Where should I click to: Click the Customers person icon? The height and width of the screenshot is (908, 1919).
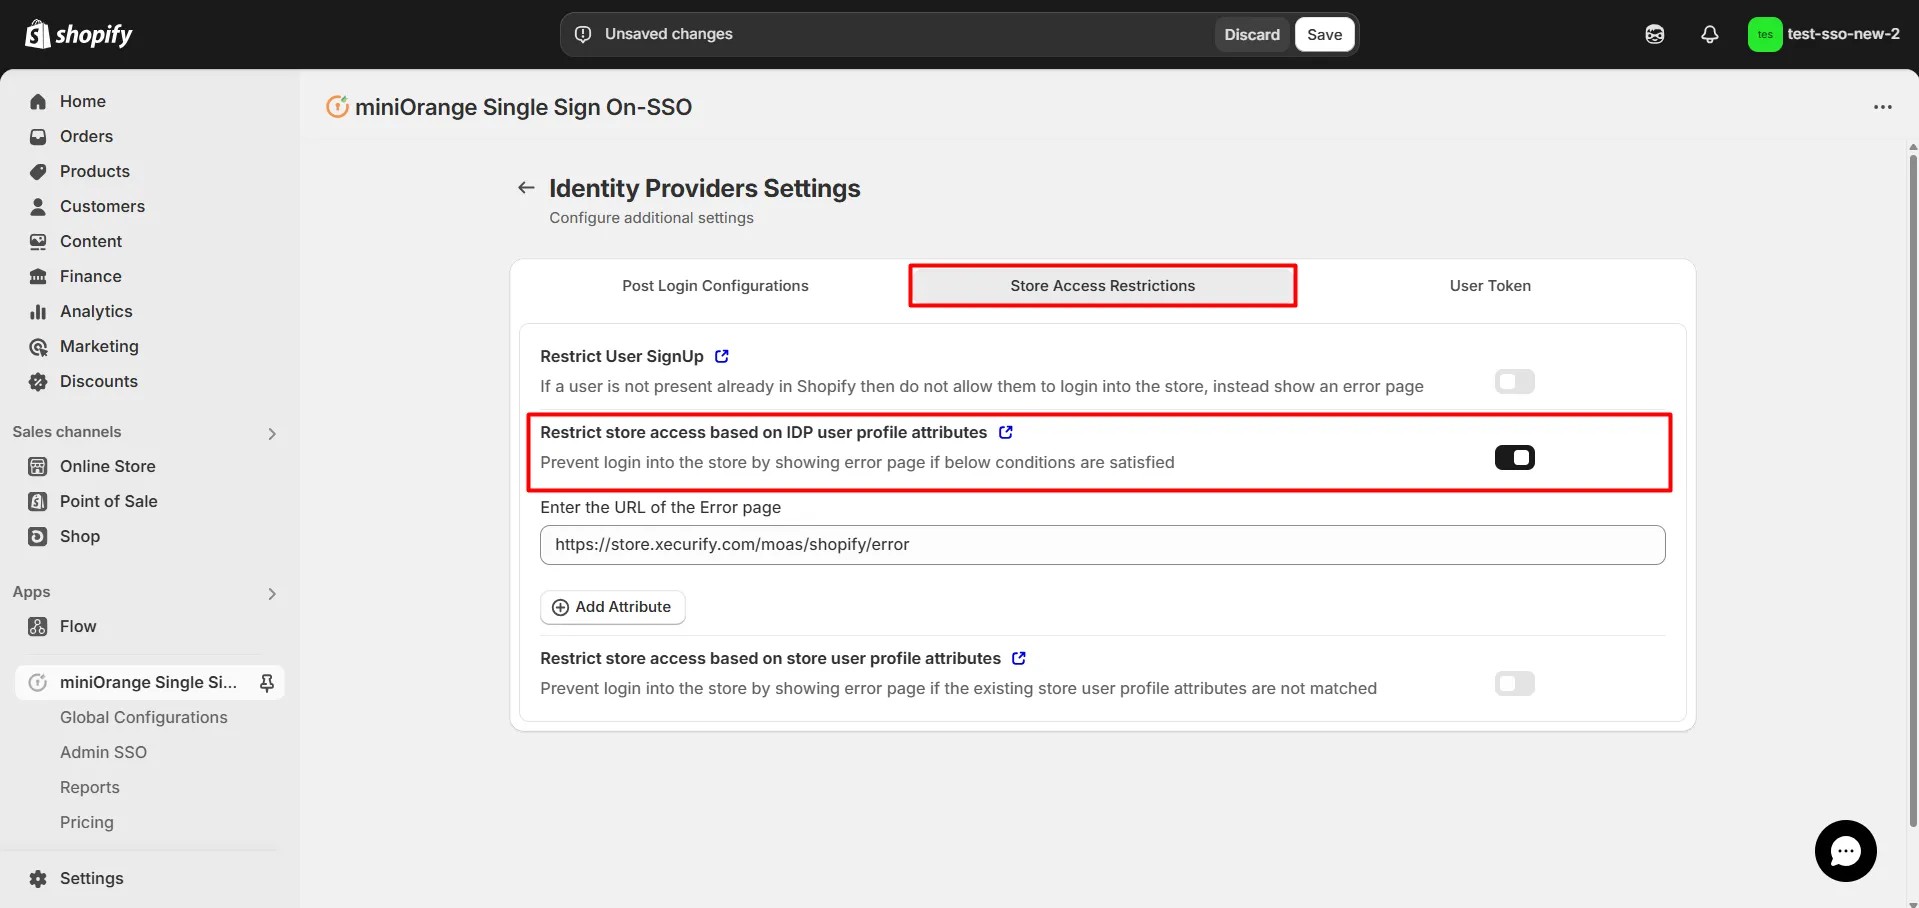pyautogui.click(x=38, y=207)
